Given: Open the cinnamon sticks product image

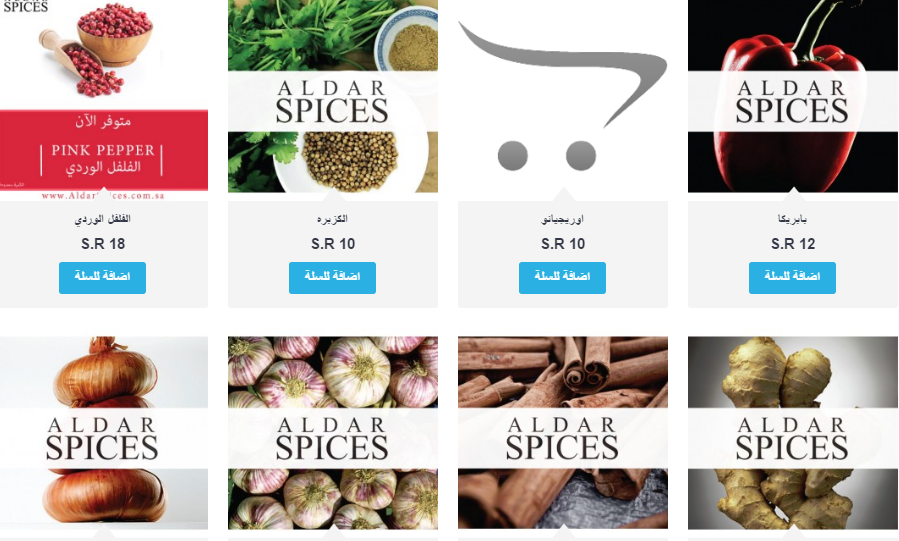Looking at the screenshot, I should point(562,433).
